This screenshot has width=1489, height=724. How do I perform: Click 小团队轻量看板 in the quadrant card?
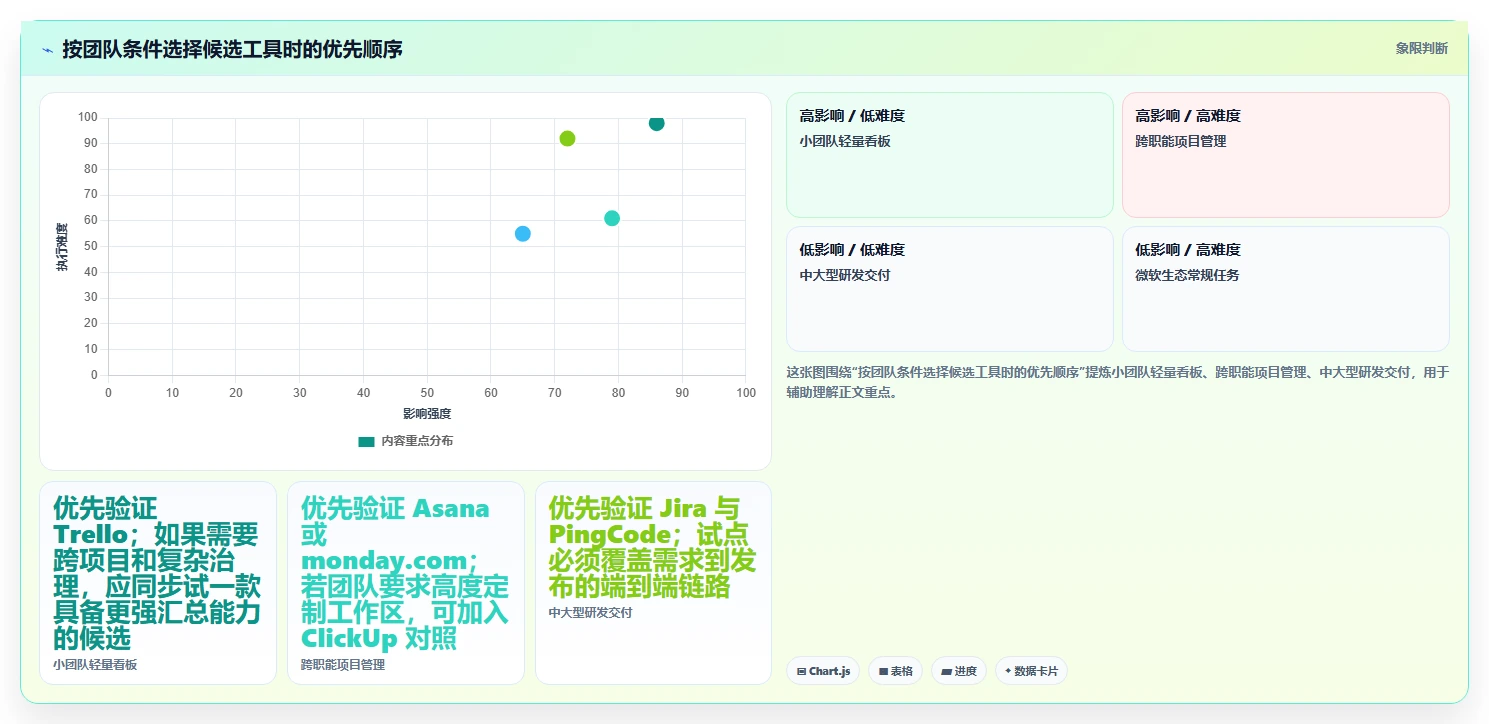pyautogui.click(x=845, y=141)
